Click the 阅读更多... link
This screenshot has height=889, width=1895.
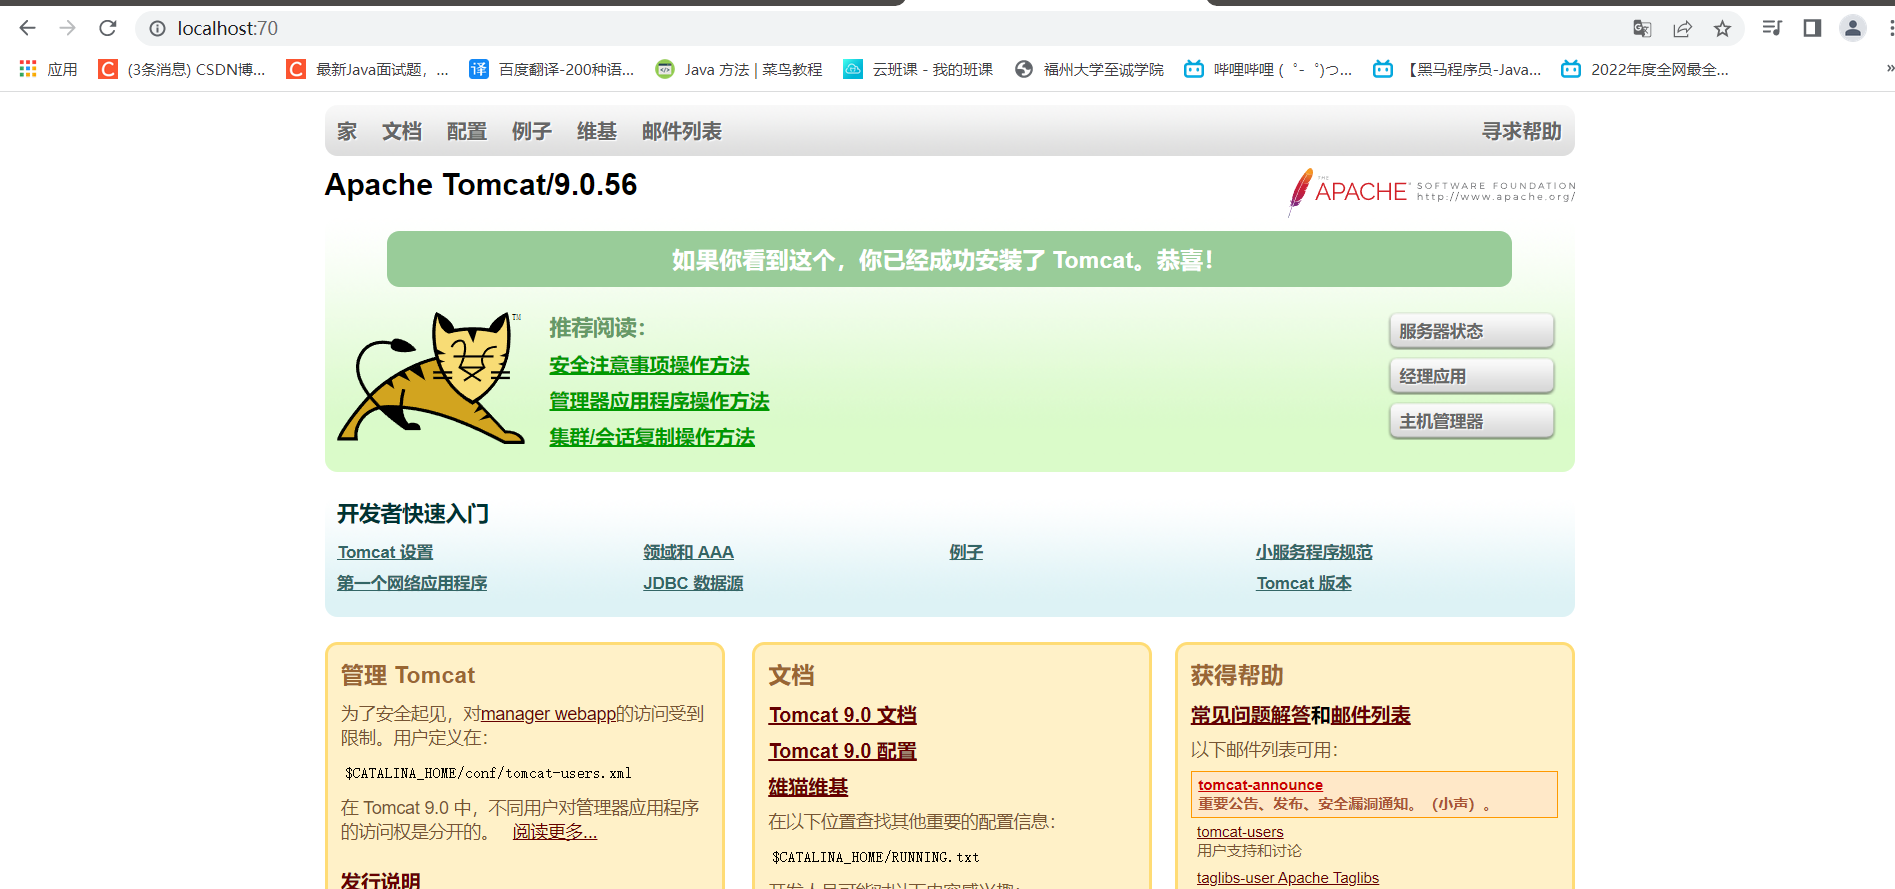point(555,832)
